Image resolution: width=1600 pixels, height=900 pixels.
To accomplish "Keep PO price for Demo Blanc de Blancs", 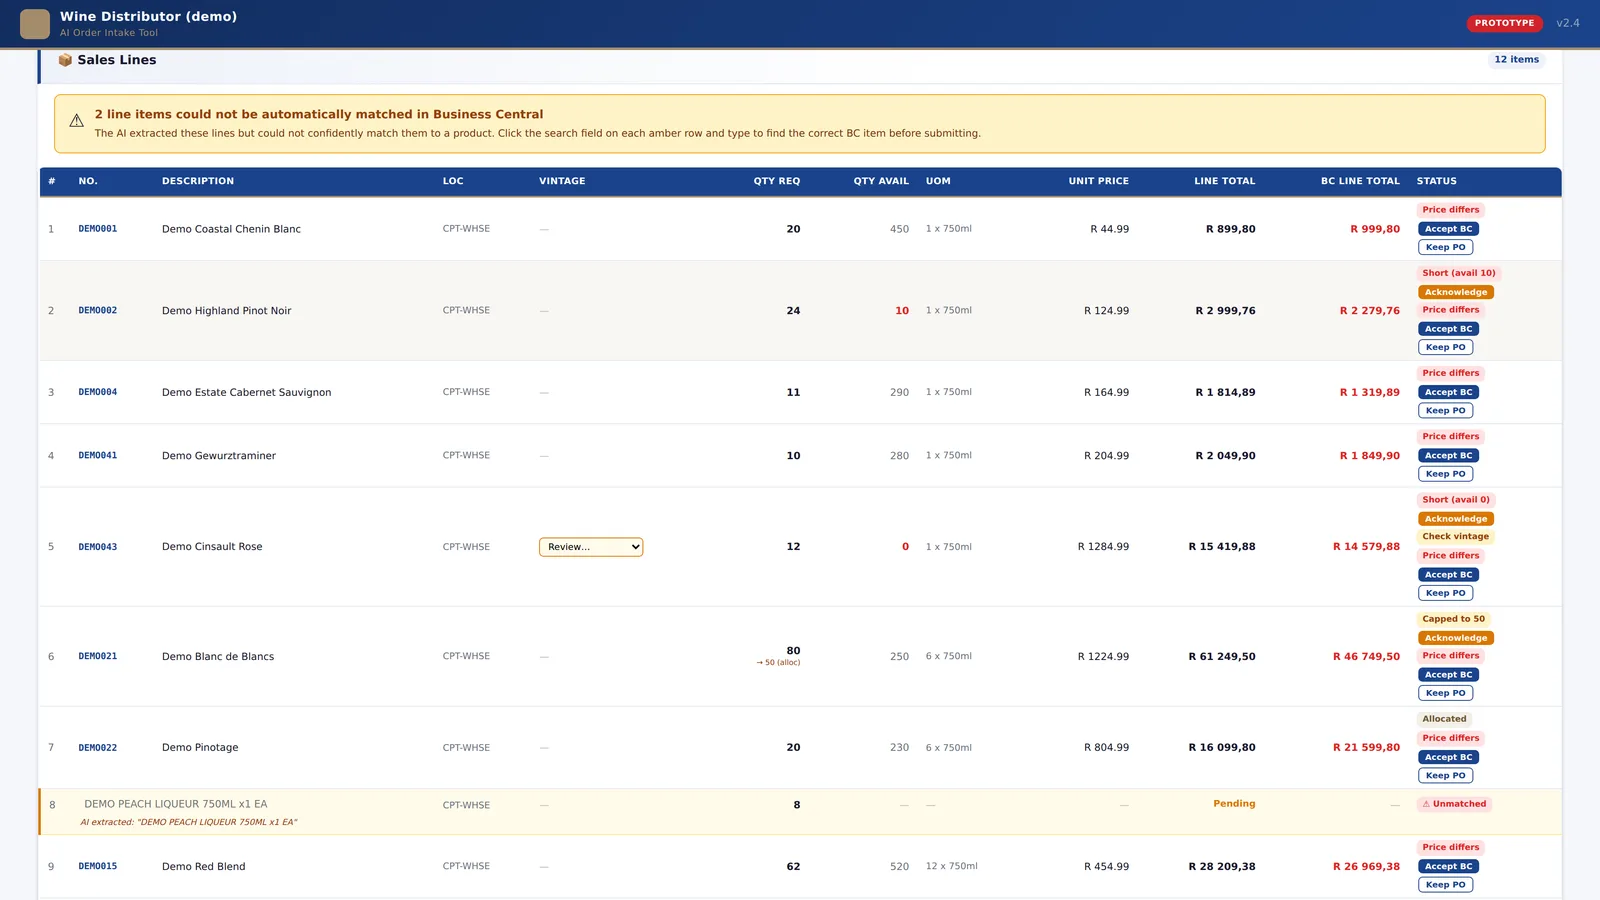I will [x=1445, y=693].
